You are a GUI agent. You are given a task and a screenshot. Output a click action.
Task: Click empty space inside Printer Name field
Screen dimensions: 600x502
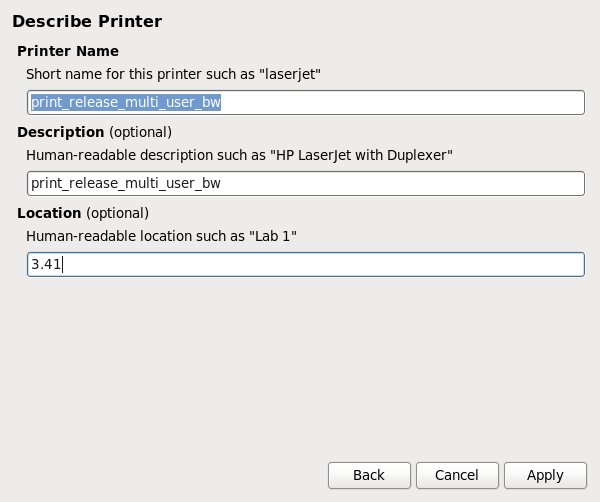[x=420, y=102]
